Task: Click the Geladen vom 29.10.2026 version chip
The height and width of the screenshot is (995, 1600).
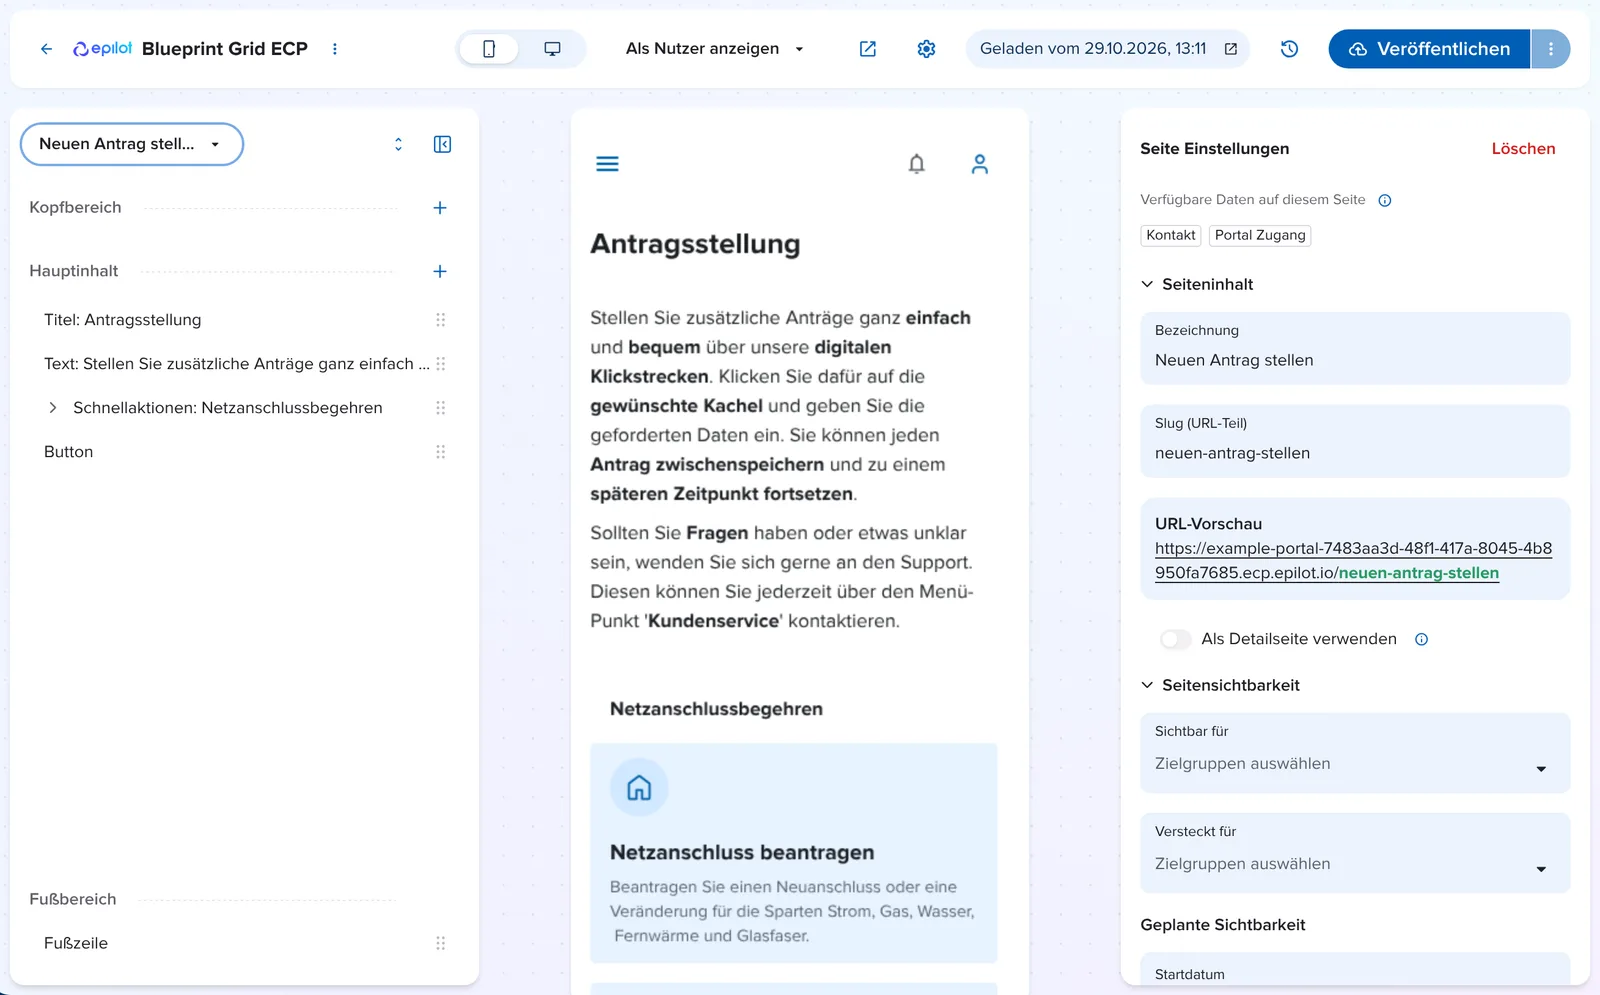Action: (x=1108, y=49)
